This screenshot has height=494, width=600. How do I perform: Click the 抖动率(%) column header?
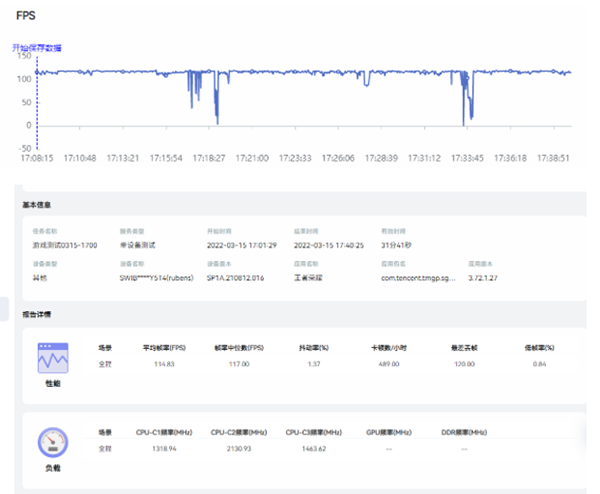click(312, 347)
